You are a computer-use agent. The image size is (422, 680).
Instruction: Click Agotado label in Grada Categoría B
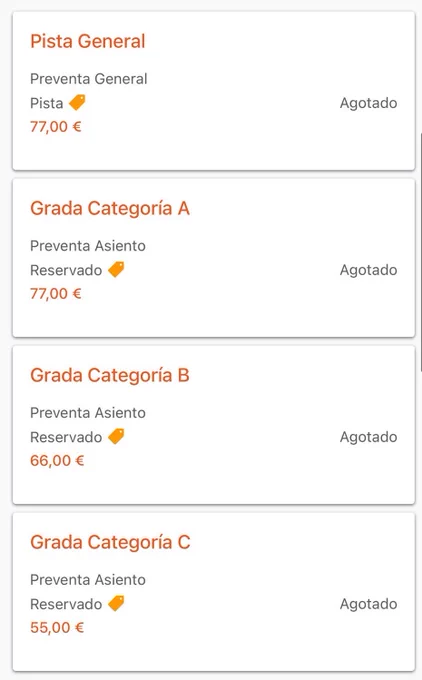[368, 437]
